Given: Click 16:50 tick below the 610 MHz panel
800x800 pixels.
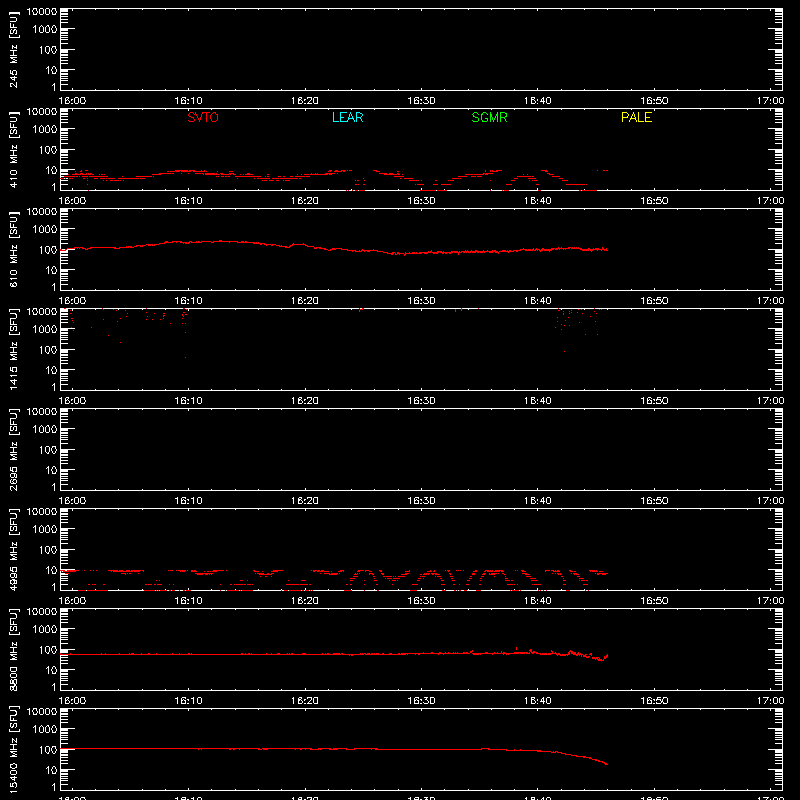Looking at the screenshot, I should tap(654, 301).
